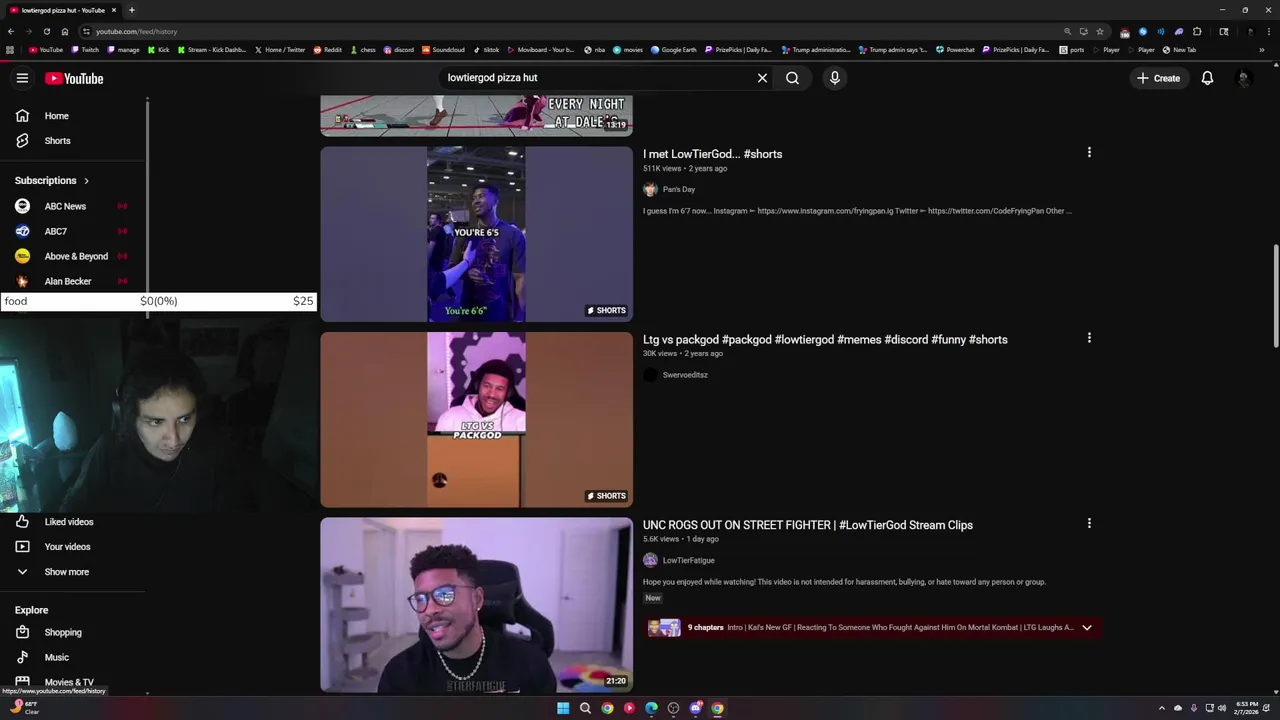
Task: Click the Create button
Action: (x=1158, y=78)
